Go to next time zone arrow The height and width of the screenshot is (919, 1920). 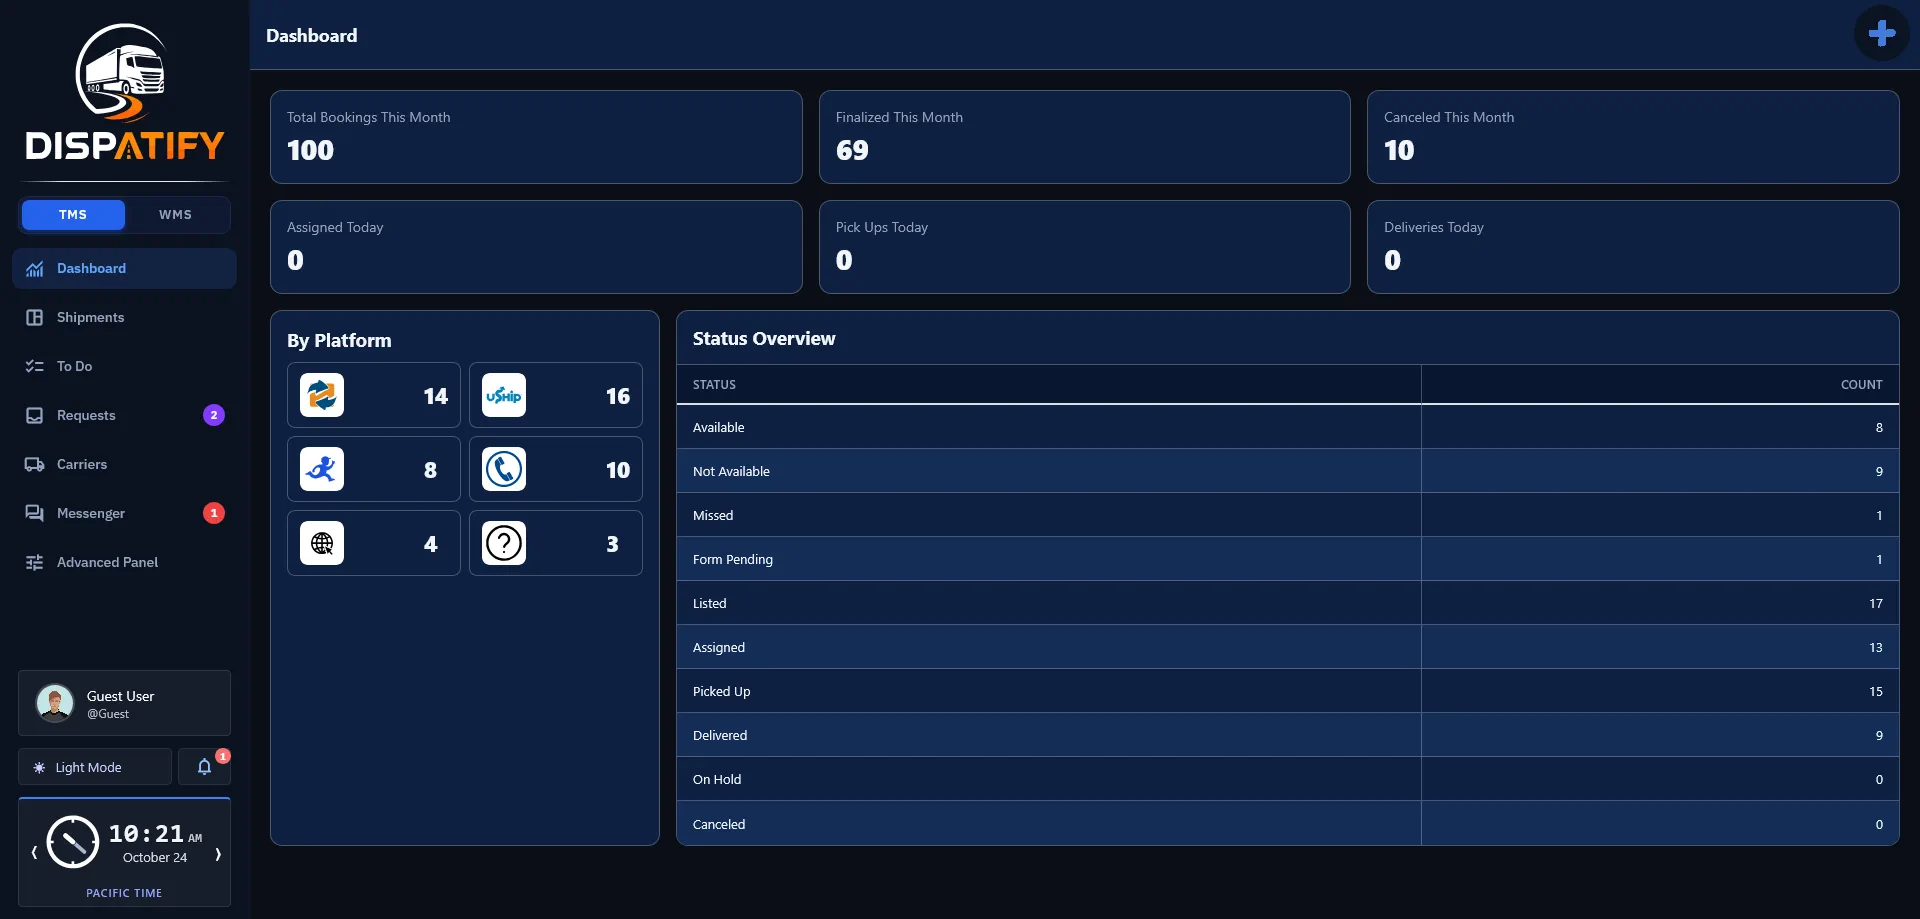click(x=218, y=854)
